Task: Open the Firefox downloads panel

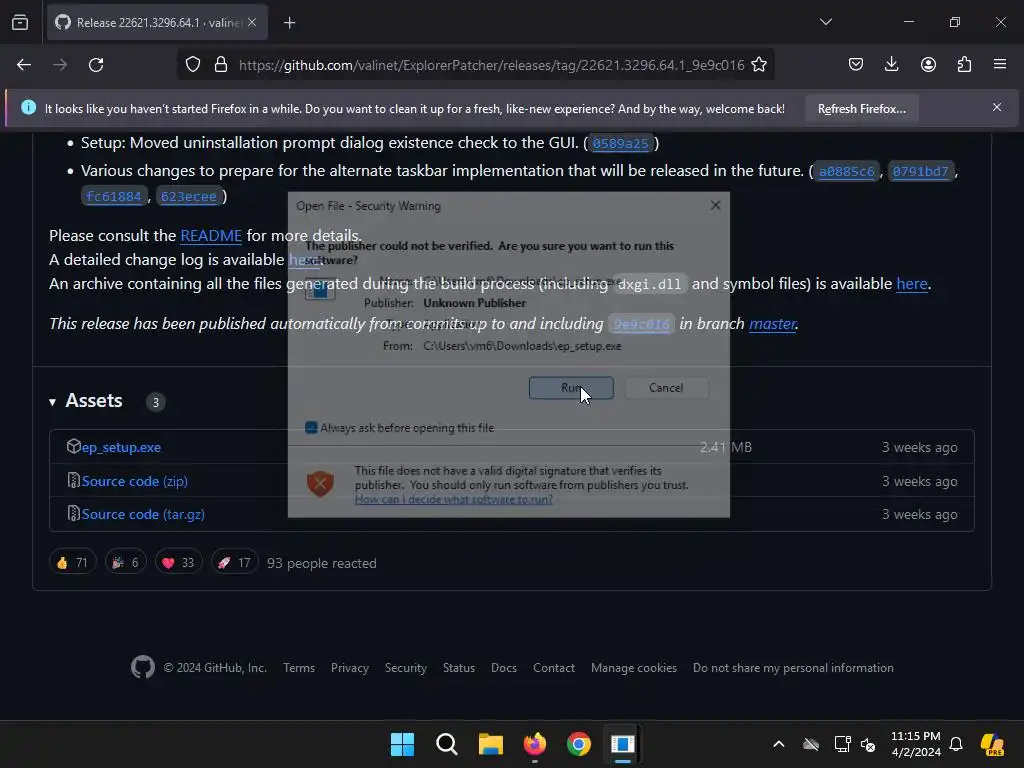Action: (x=891, y=64)
